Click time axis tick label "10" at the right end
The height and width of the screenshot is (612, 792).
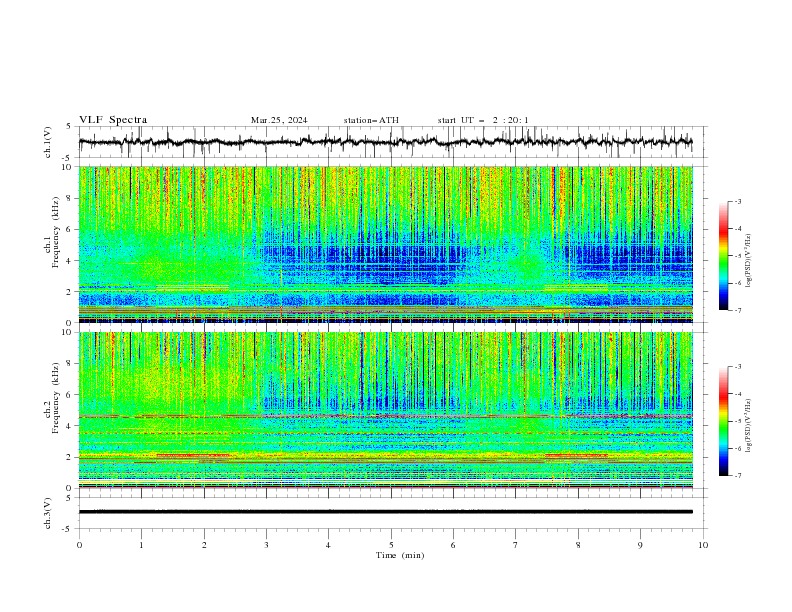pos(703,545)
